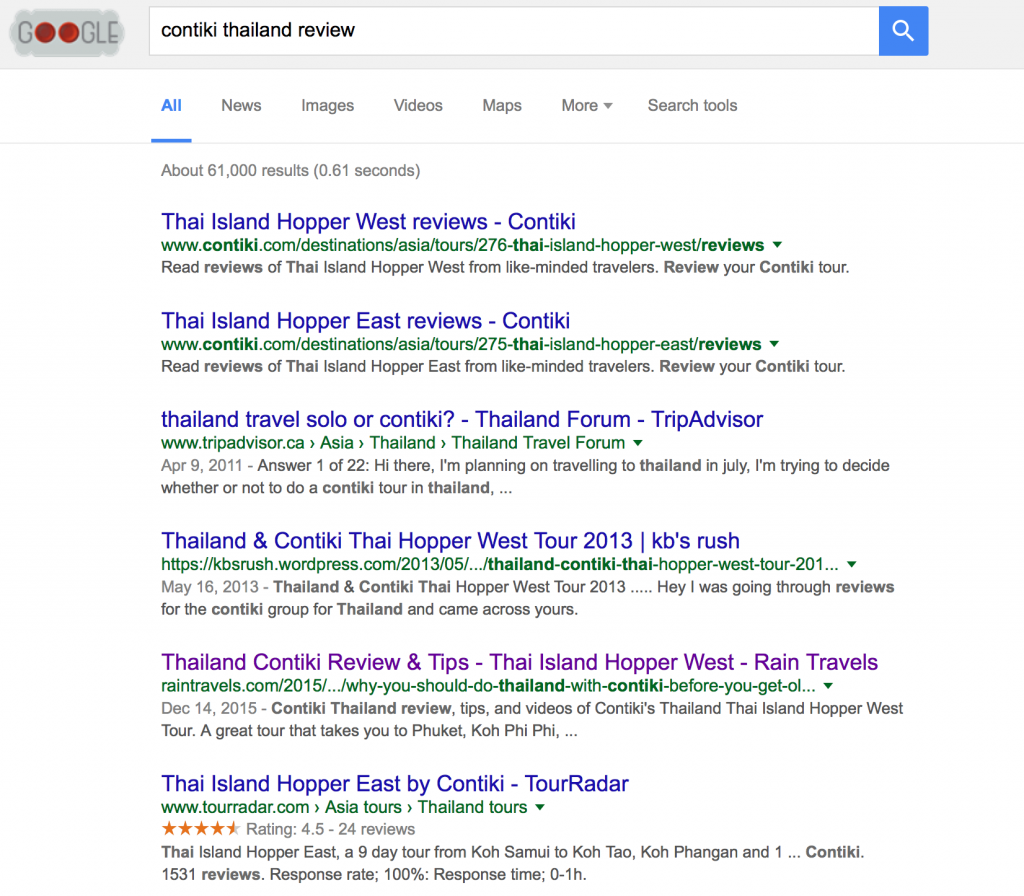This screenshot has height=896, width=1024.
Task: Switch to the Maps tab
Action: click(x=502, y=105)
